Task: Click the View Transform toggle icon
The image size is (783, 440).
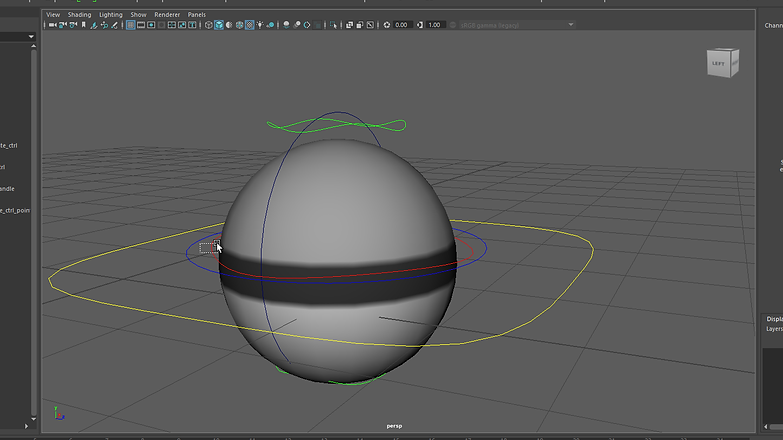Action: click(452, 25)
